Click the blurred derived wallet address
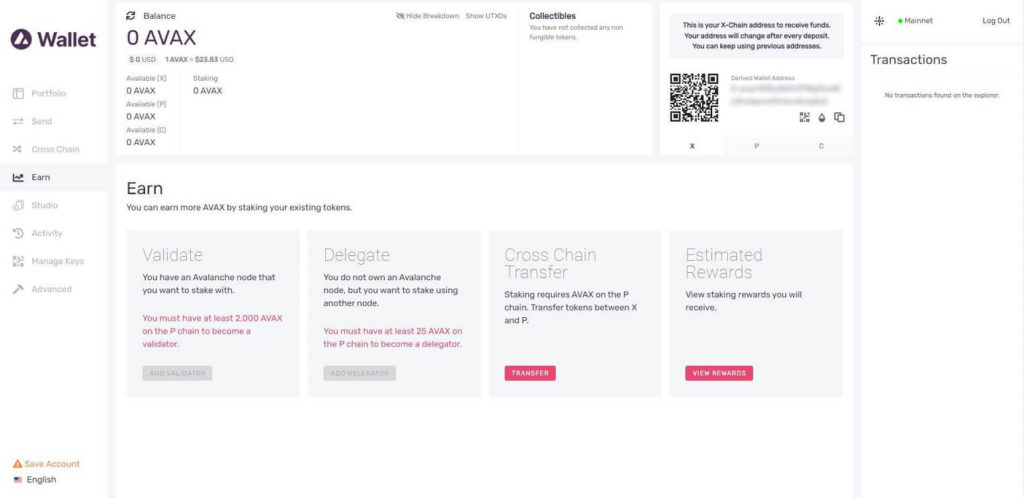This screenshot has height=498, width=1024. click(x=785, y=95)
